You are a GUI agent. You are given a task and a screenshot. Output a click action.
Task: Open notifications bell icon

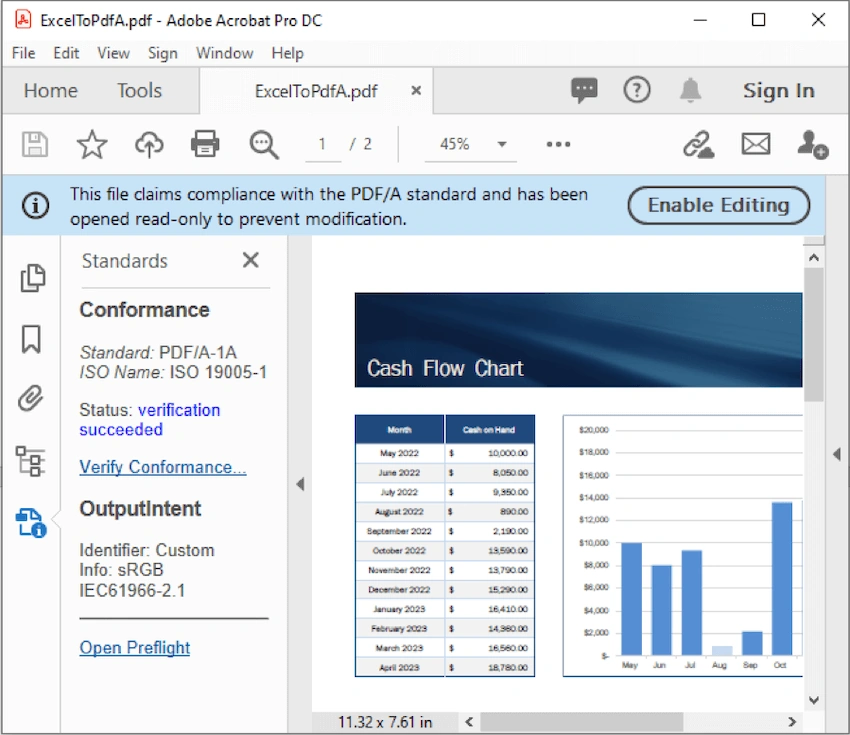(x=690, y=90)
